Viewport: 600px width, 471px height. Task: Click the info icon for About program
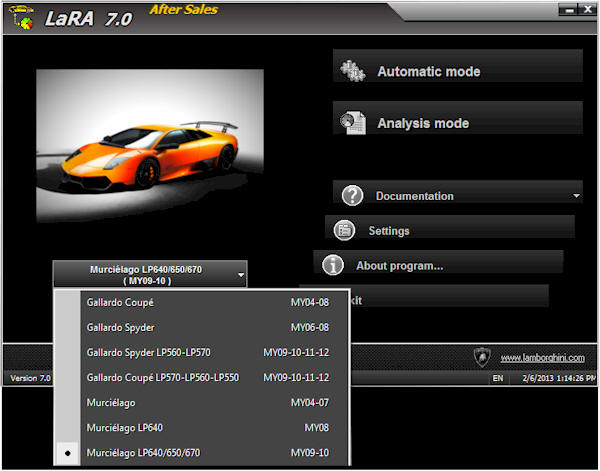pos(333,265)
